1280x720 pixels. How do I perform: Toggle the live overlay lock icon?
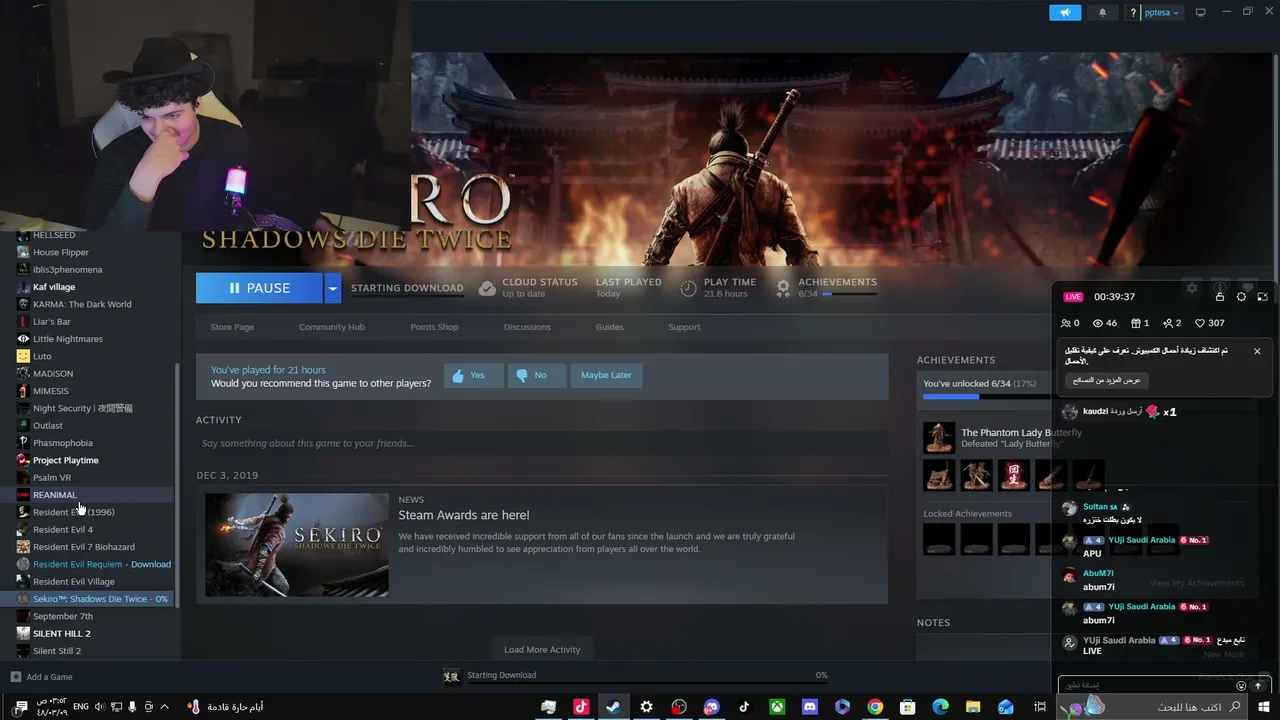(1220, 297)
